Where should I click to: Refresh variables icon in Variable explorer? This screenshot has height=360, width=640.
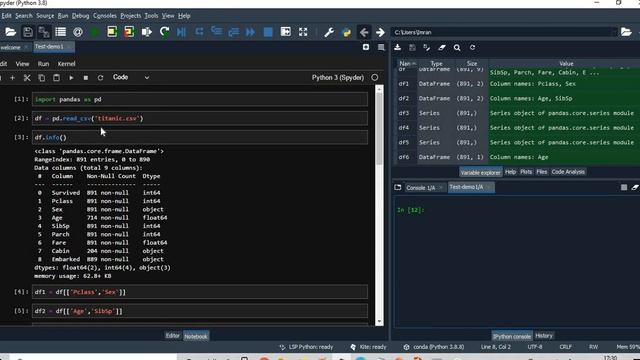click(x=472, y=47)
